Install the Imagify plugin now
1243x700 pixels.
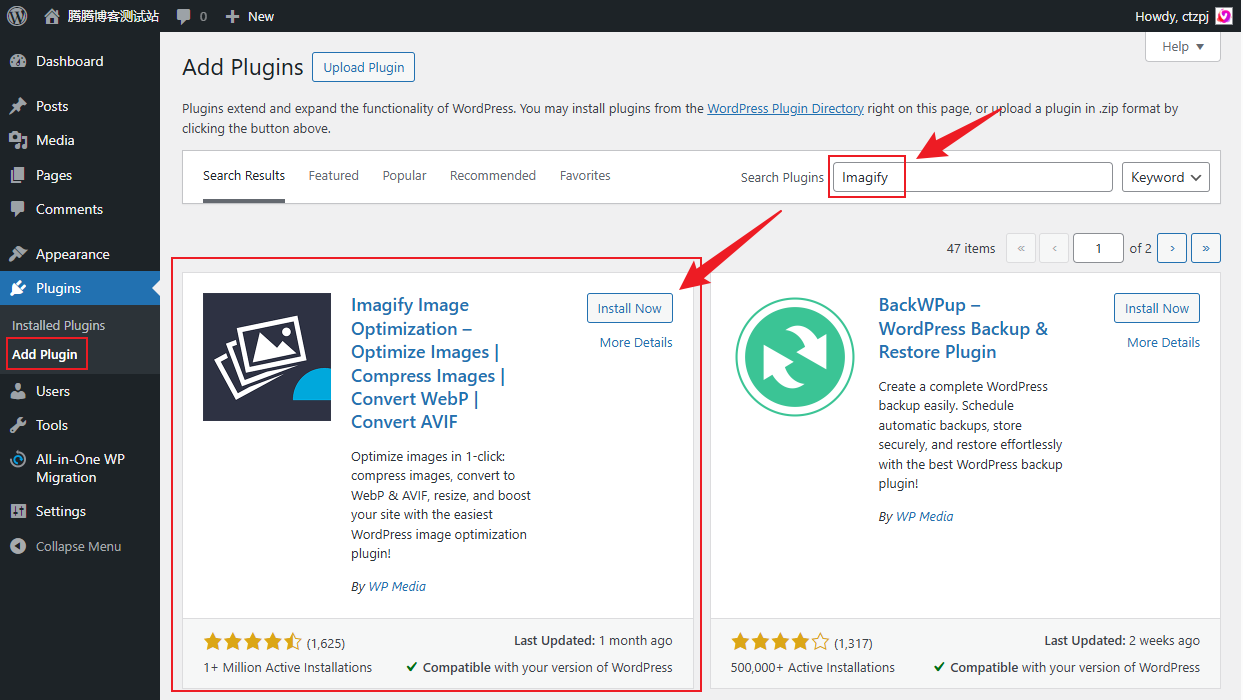point(629,308)
